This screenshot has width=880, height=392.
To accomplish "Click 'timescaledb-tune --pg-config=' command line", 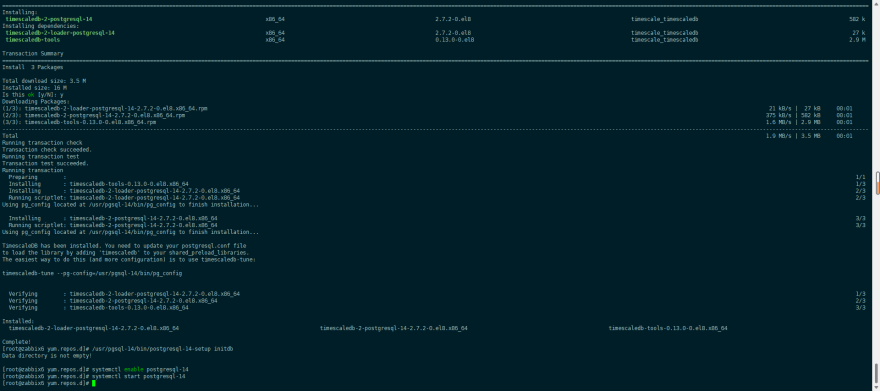I will tap(92, 273).
